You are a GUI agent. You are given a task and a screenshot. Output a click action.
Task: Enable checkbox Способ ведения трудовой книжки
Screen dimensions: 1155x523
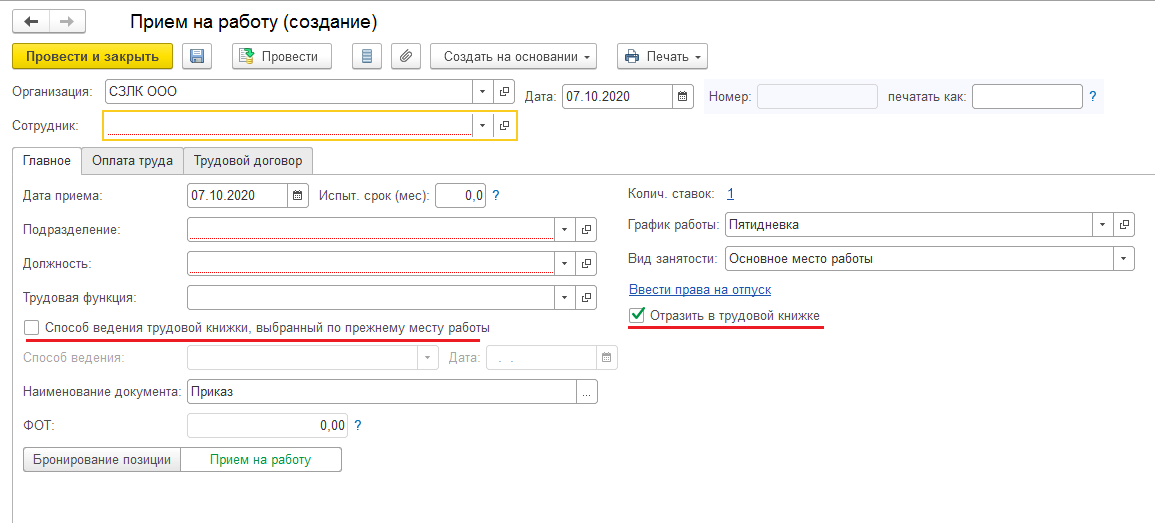pos(32,328)
